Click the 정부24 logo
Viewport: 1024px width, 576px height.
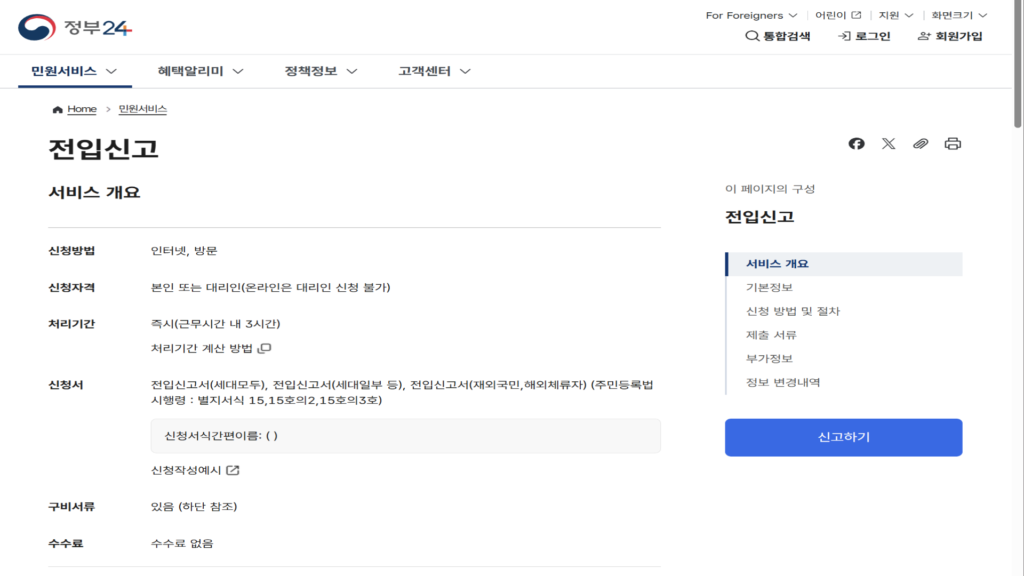pos(75,27)
